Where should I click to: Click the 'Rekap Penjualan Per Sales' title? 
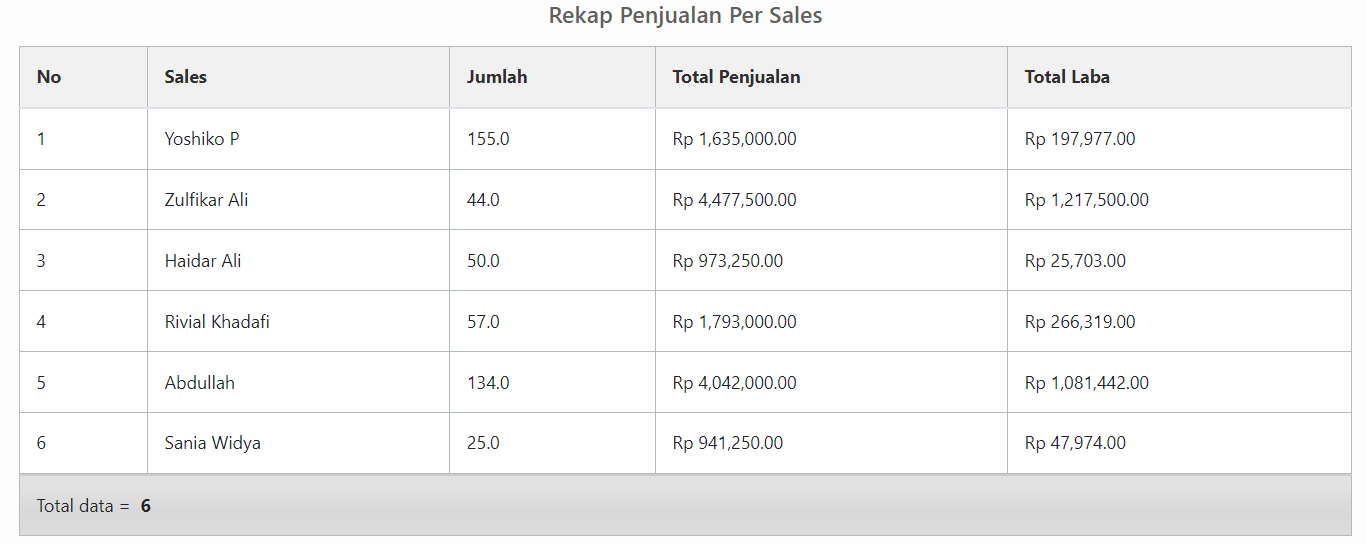click(685, 16)
